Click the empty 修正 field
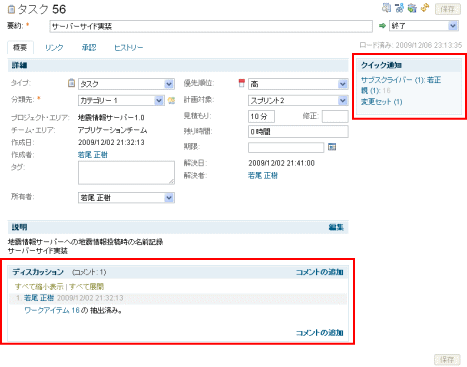This screenshot has height=367, width=467. (335, 116)
